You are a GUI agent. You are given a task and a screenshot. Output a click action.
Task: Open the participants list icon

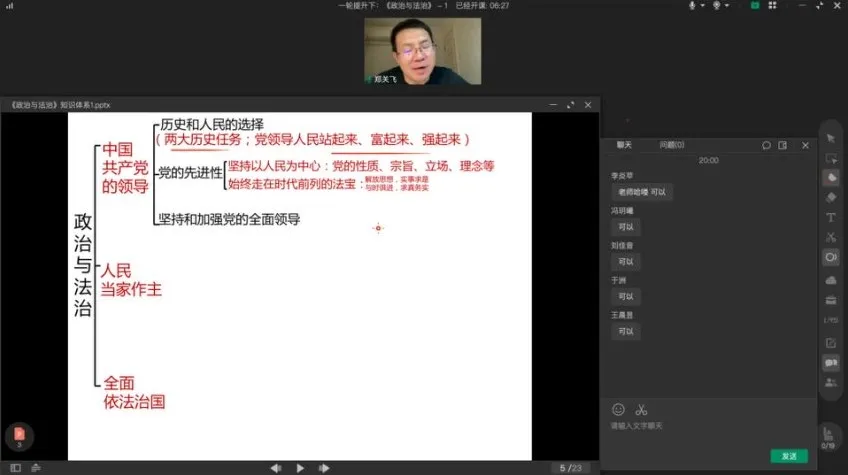[x=830, y=382]
